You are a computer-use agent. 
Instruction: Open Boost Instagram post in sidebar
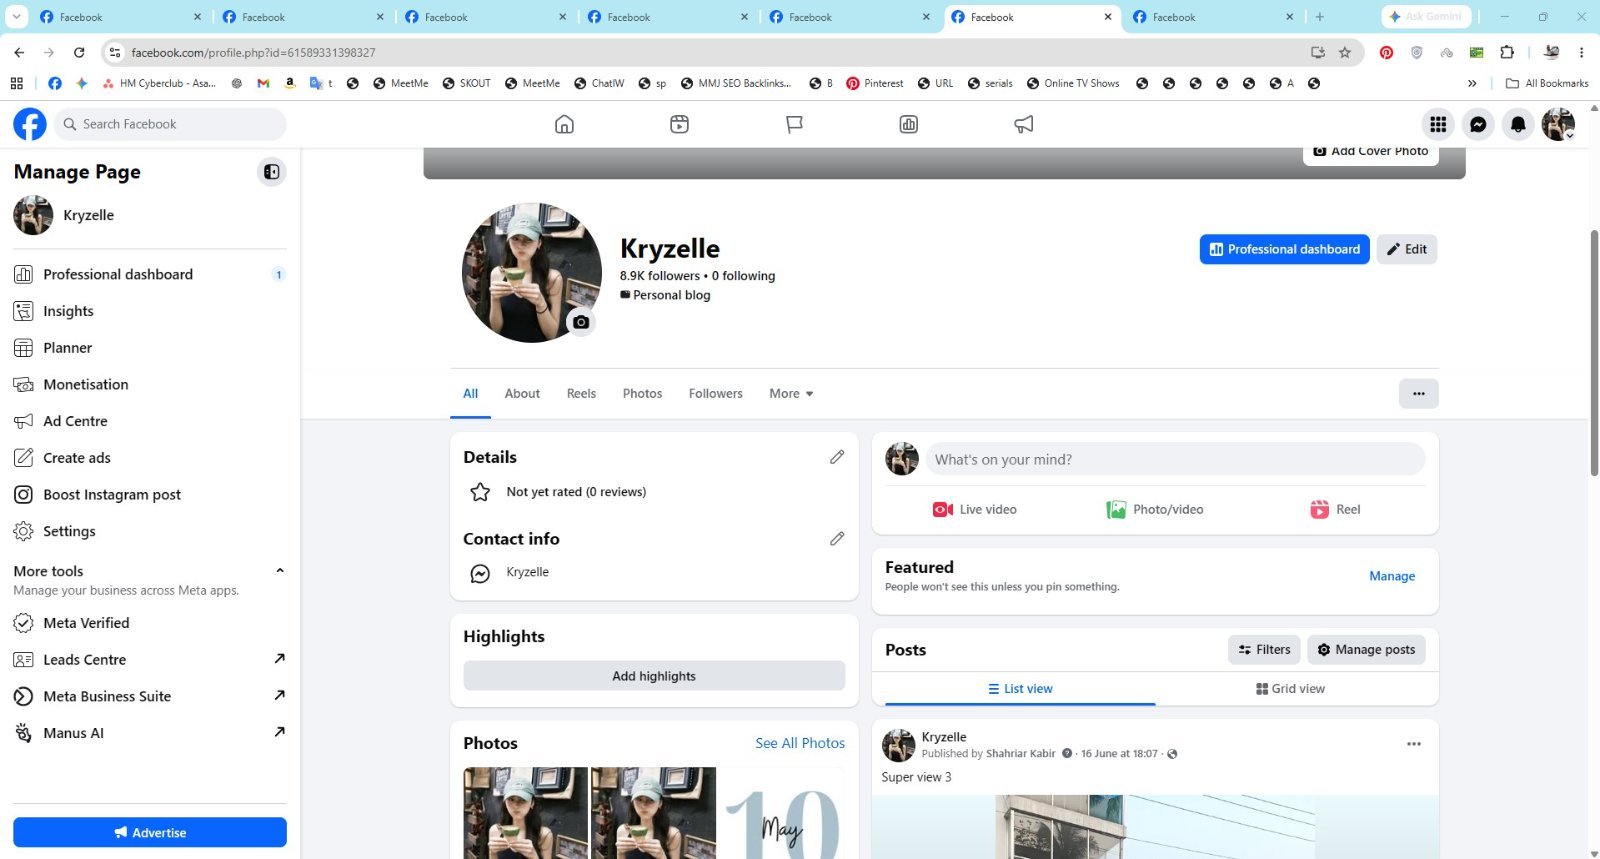click(x=150, y=494)
